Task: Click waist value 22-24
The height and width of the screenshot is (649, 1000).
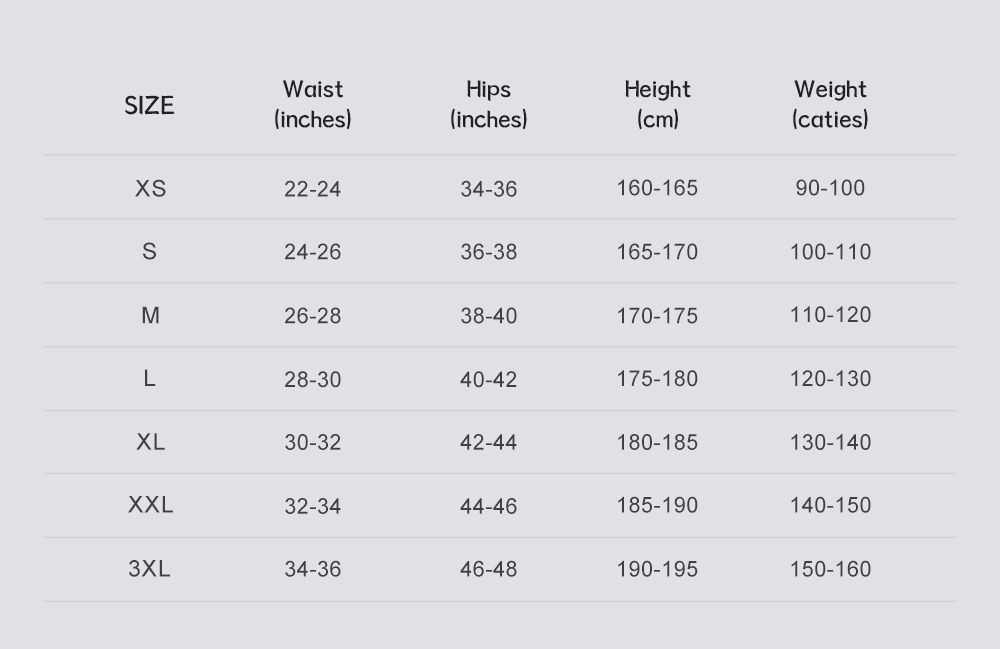Action: click(x=312, y=189)
